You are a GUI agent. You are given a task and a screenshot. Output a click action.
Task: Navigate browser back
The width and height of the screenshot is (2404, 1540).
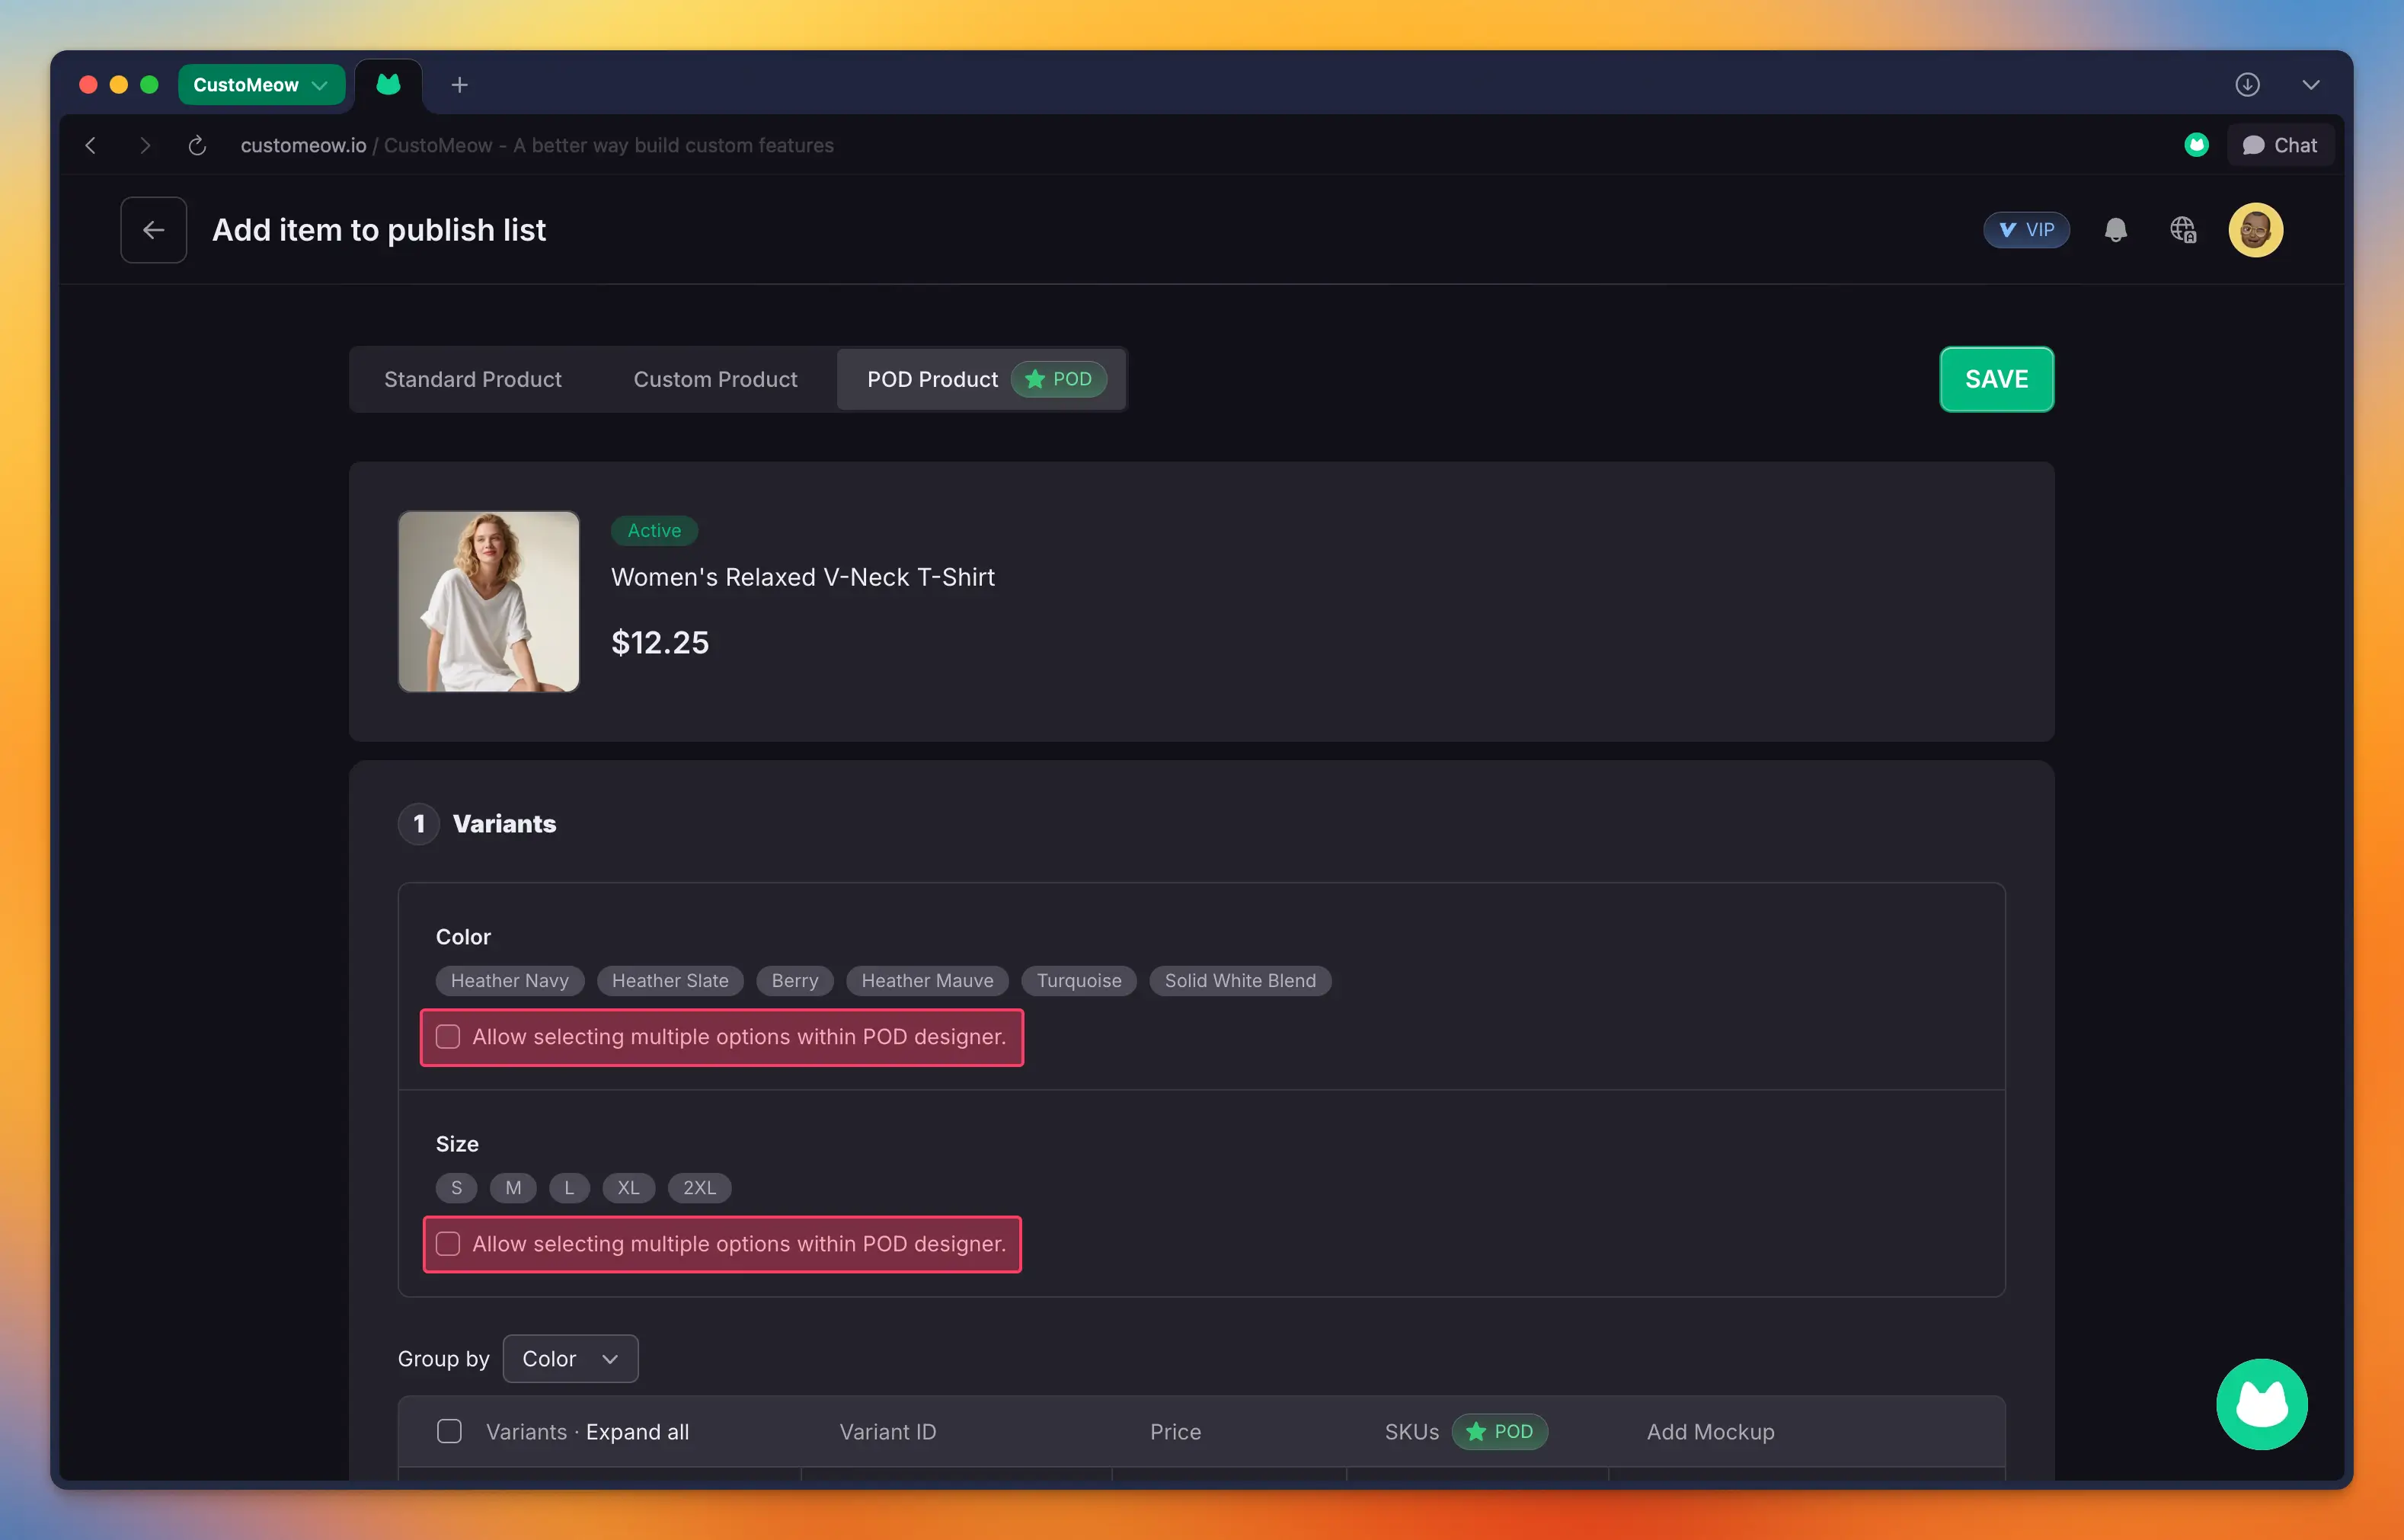91,145
